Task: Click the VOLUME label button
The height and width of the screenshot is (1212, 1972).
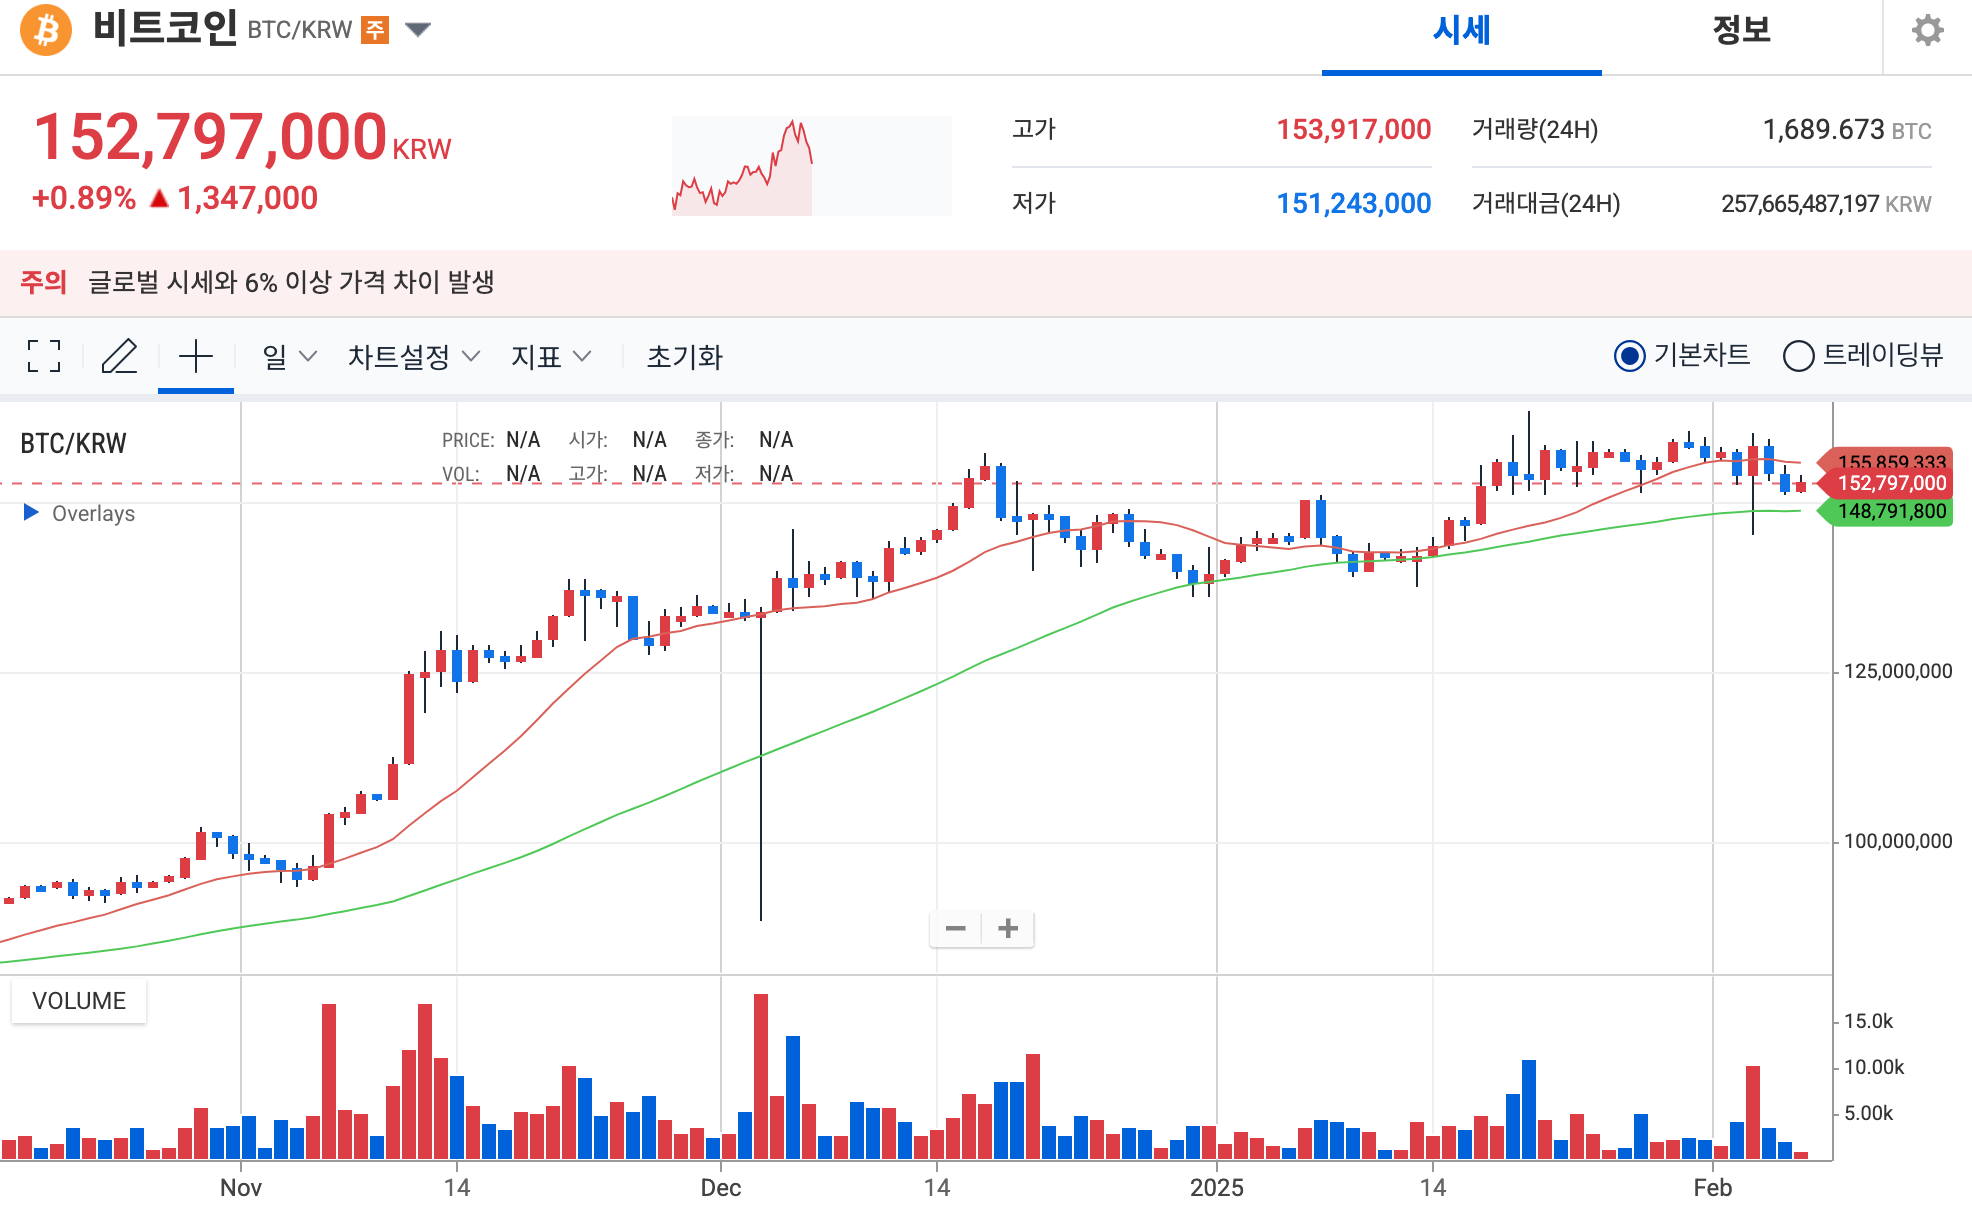Action: coord(79,1001)
